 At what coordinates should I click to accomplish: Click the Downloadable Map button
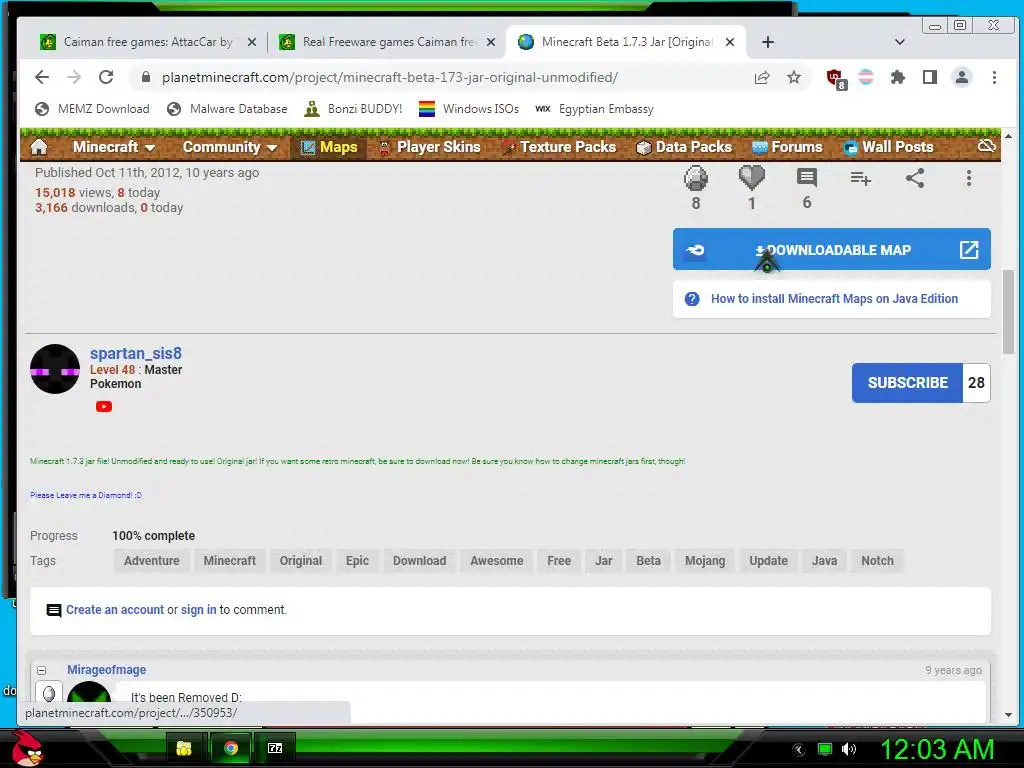point(831,249)
